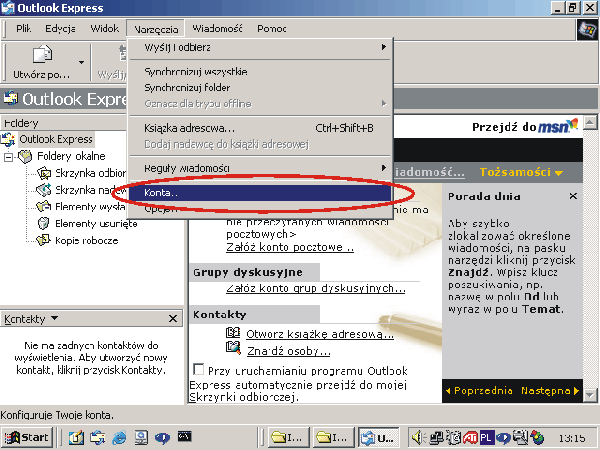600x450 pixels.
Task: Click the Internet Explorer quick launch icon
Action: [x=120, y=437]
